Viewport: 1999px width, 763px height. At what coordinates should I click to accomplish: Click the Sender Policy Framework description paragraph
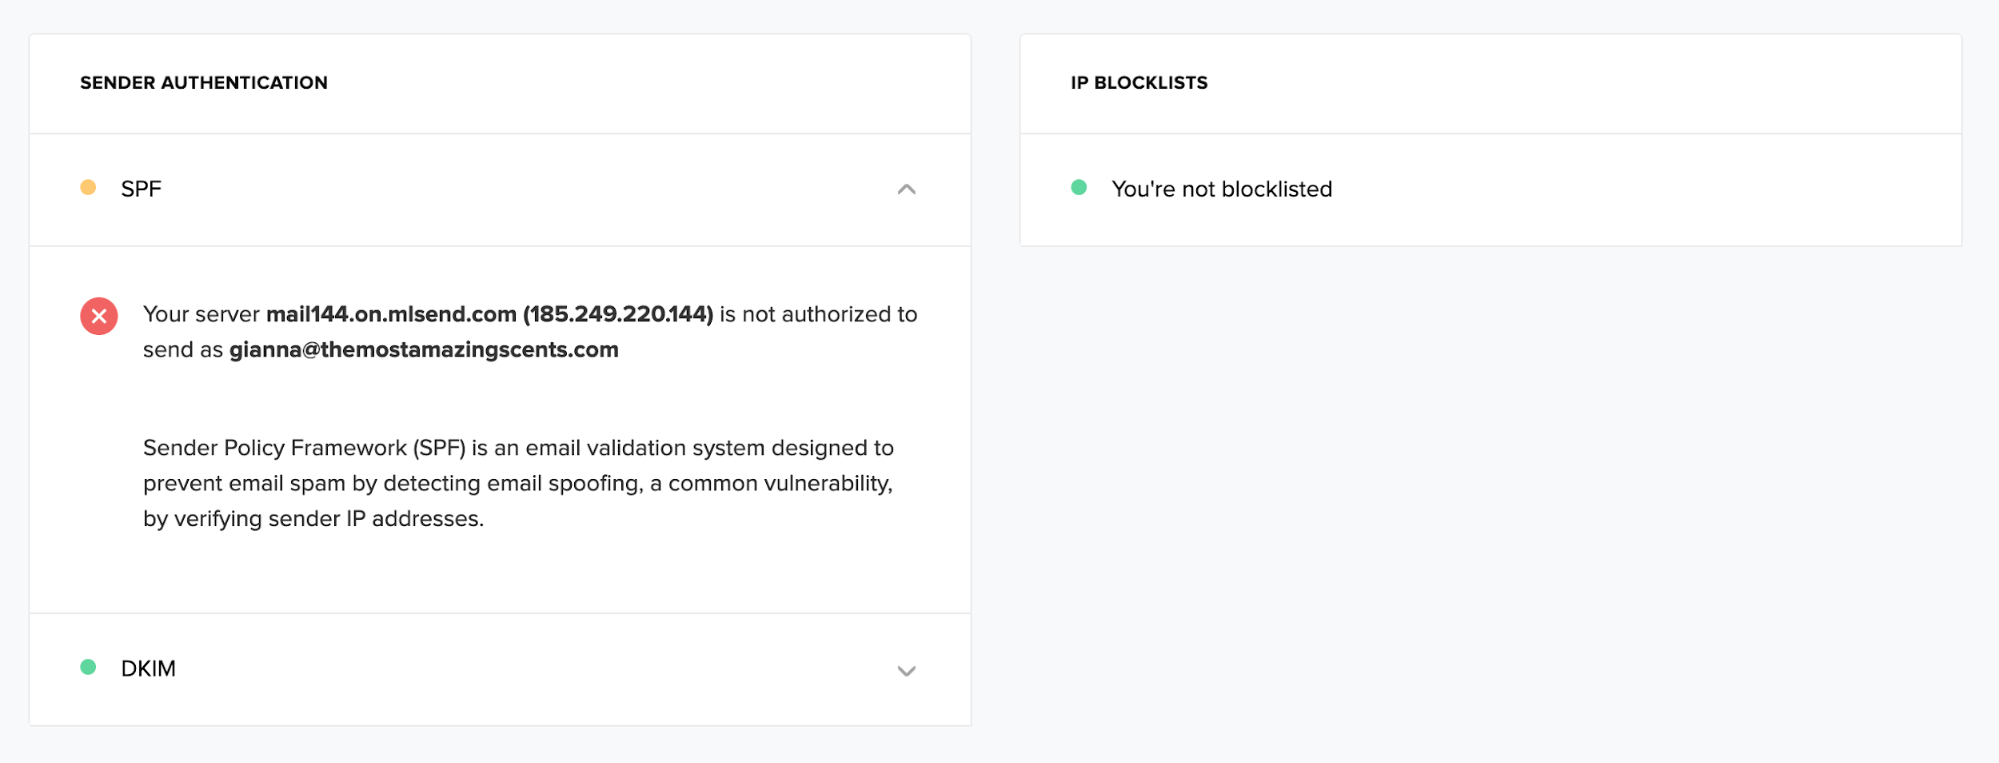point(519,483)
